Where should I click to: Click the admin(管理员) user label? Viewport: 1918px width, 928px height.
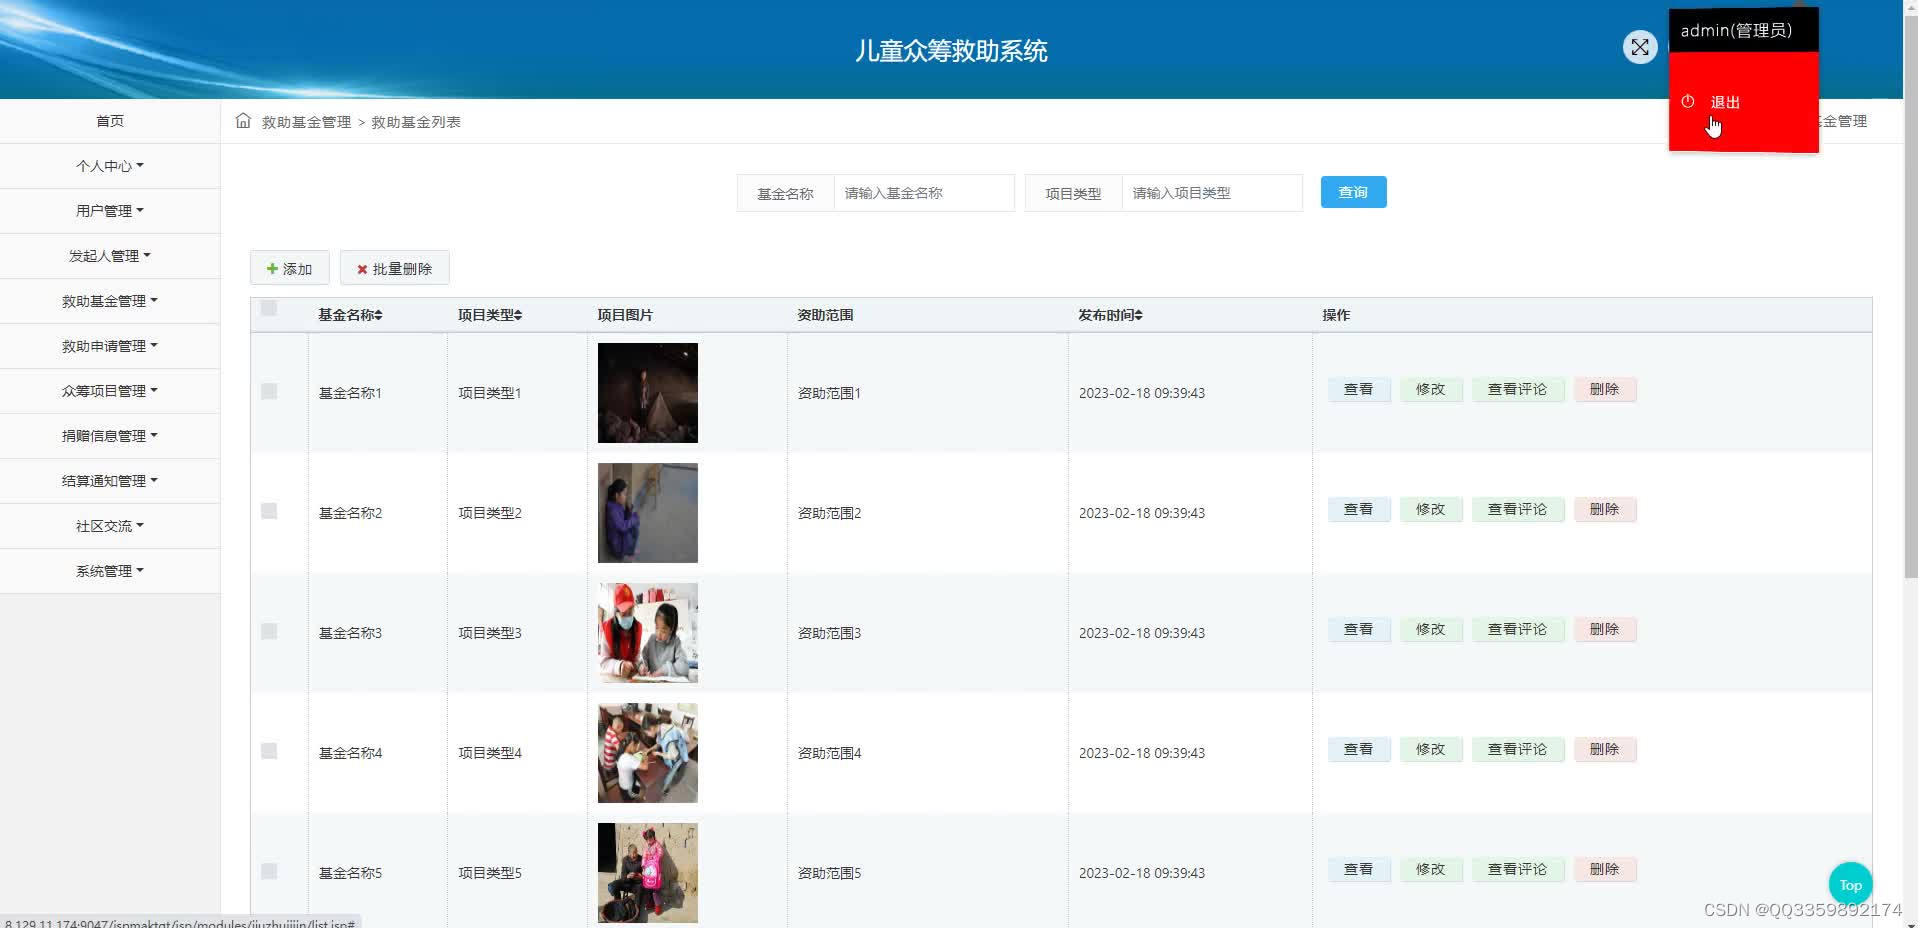coord(1736,30)
